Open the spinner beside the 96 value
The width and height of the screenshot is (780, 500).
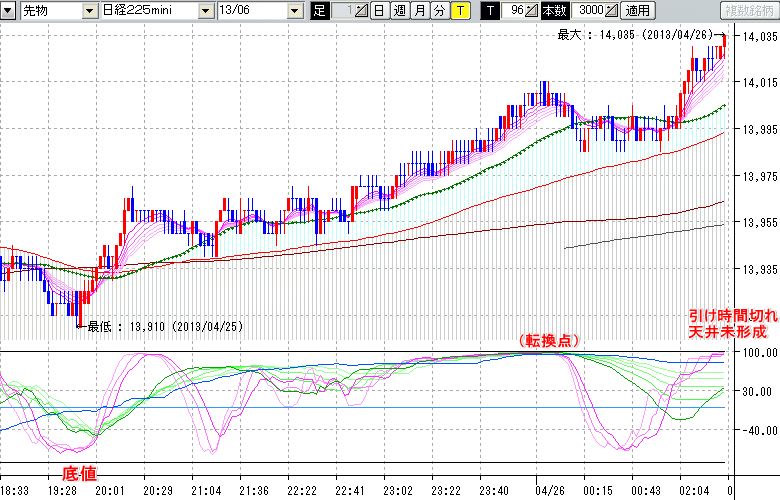(x=532, y=11)
